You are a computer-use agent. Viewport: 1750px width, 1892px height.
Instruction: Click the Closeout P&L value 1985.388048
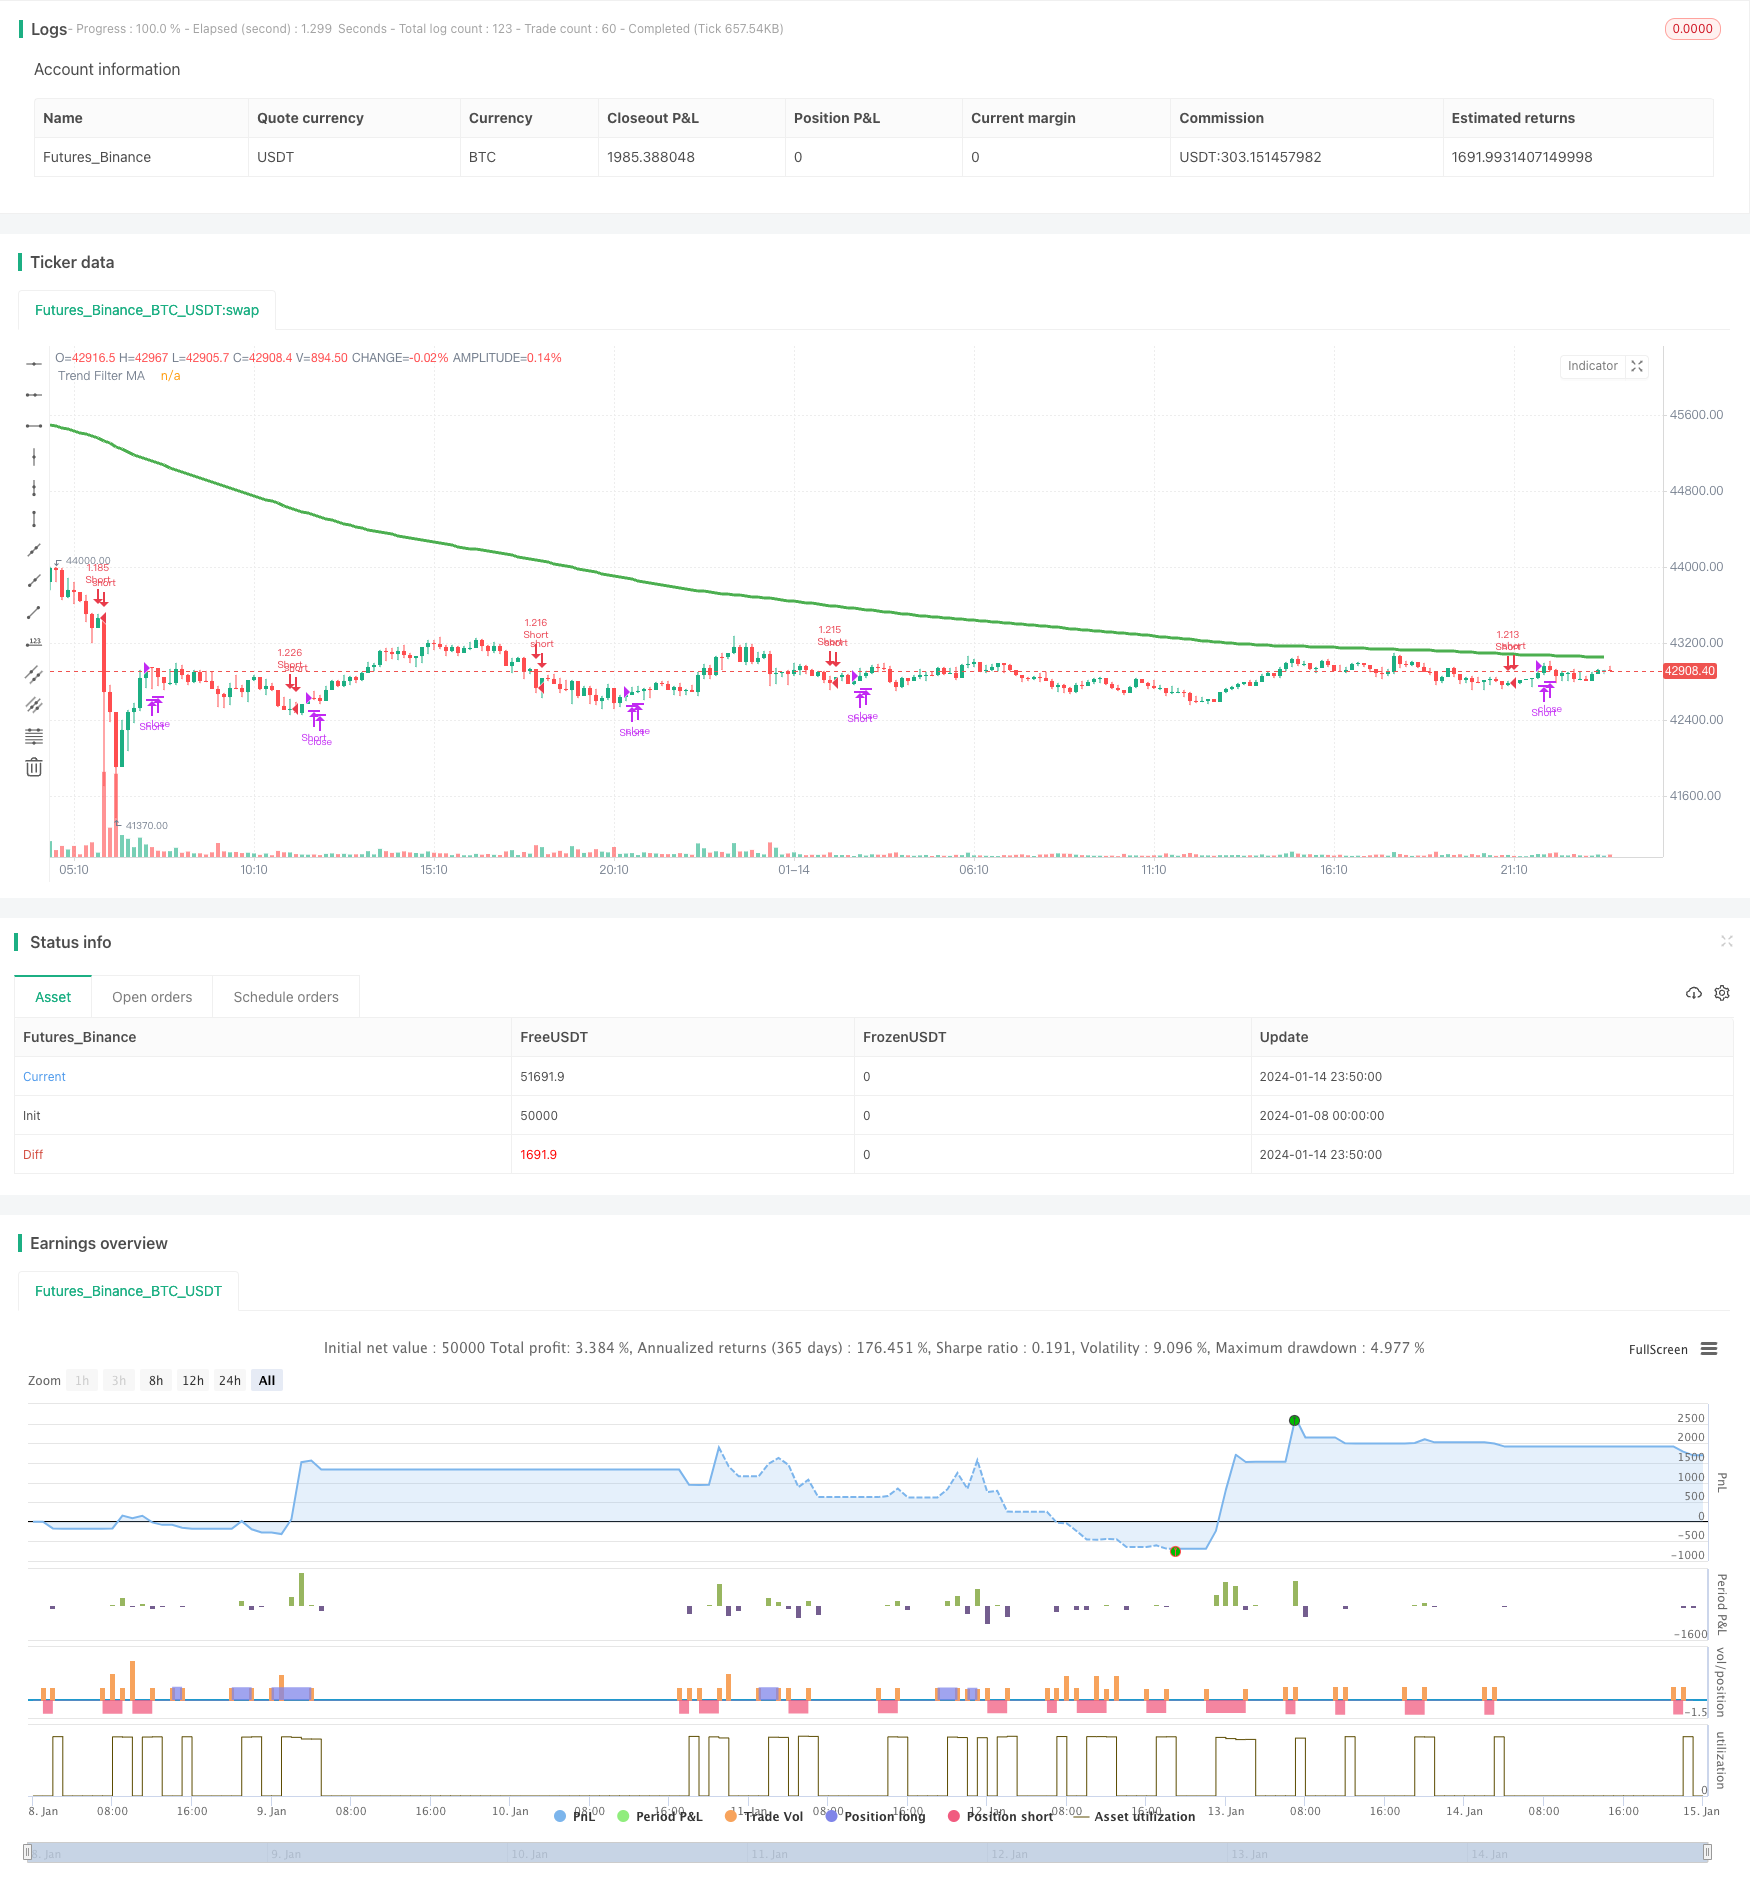pos(651,157)
